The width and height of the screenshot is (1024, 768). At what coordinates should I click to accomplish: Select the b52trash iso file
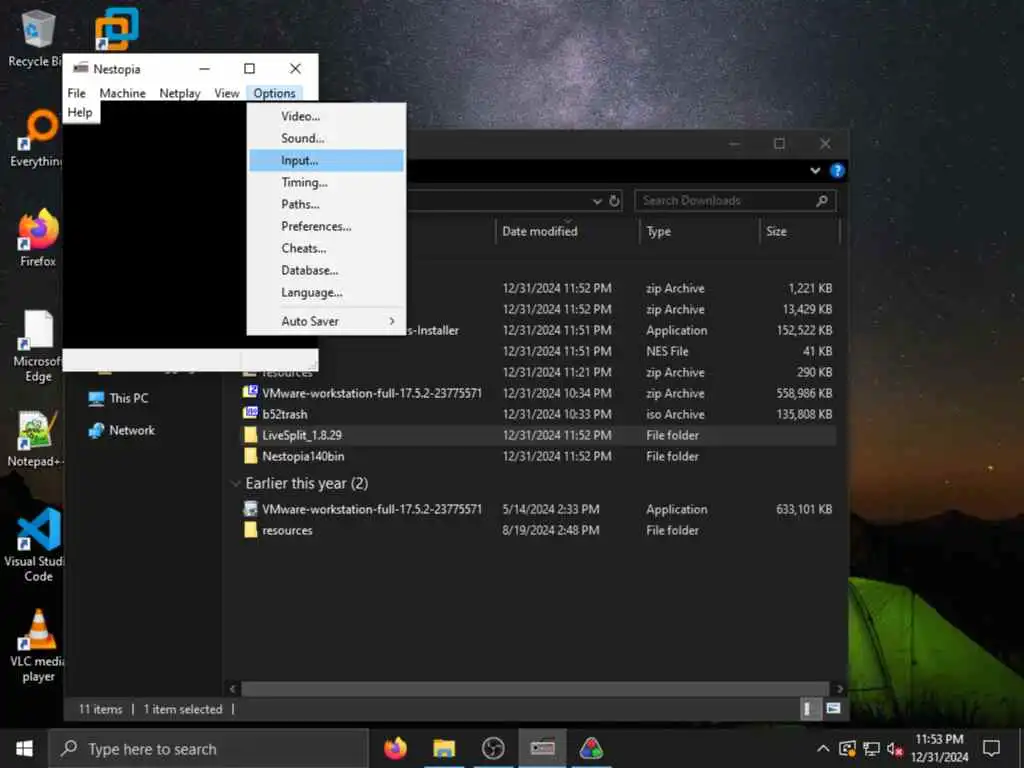539,414
